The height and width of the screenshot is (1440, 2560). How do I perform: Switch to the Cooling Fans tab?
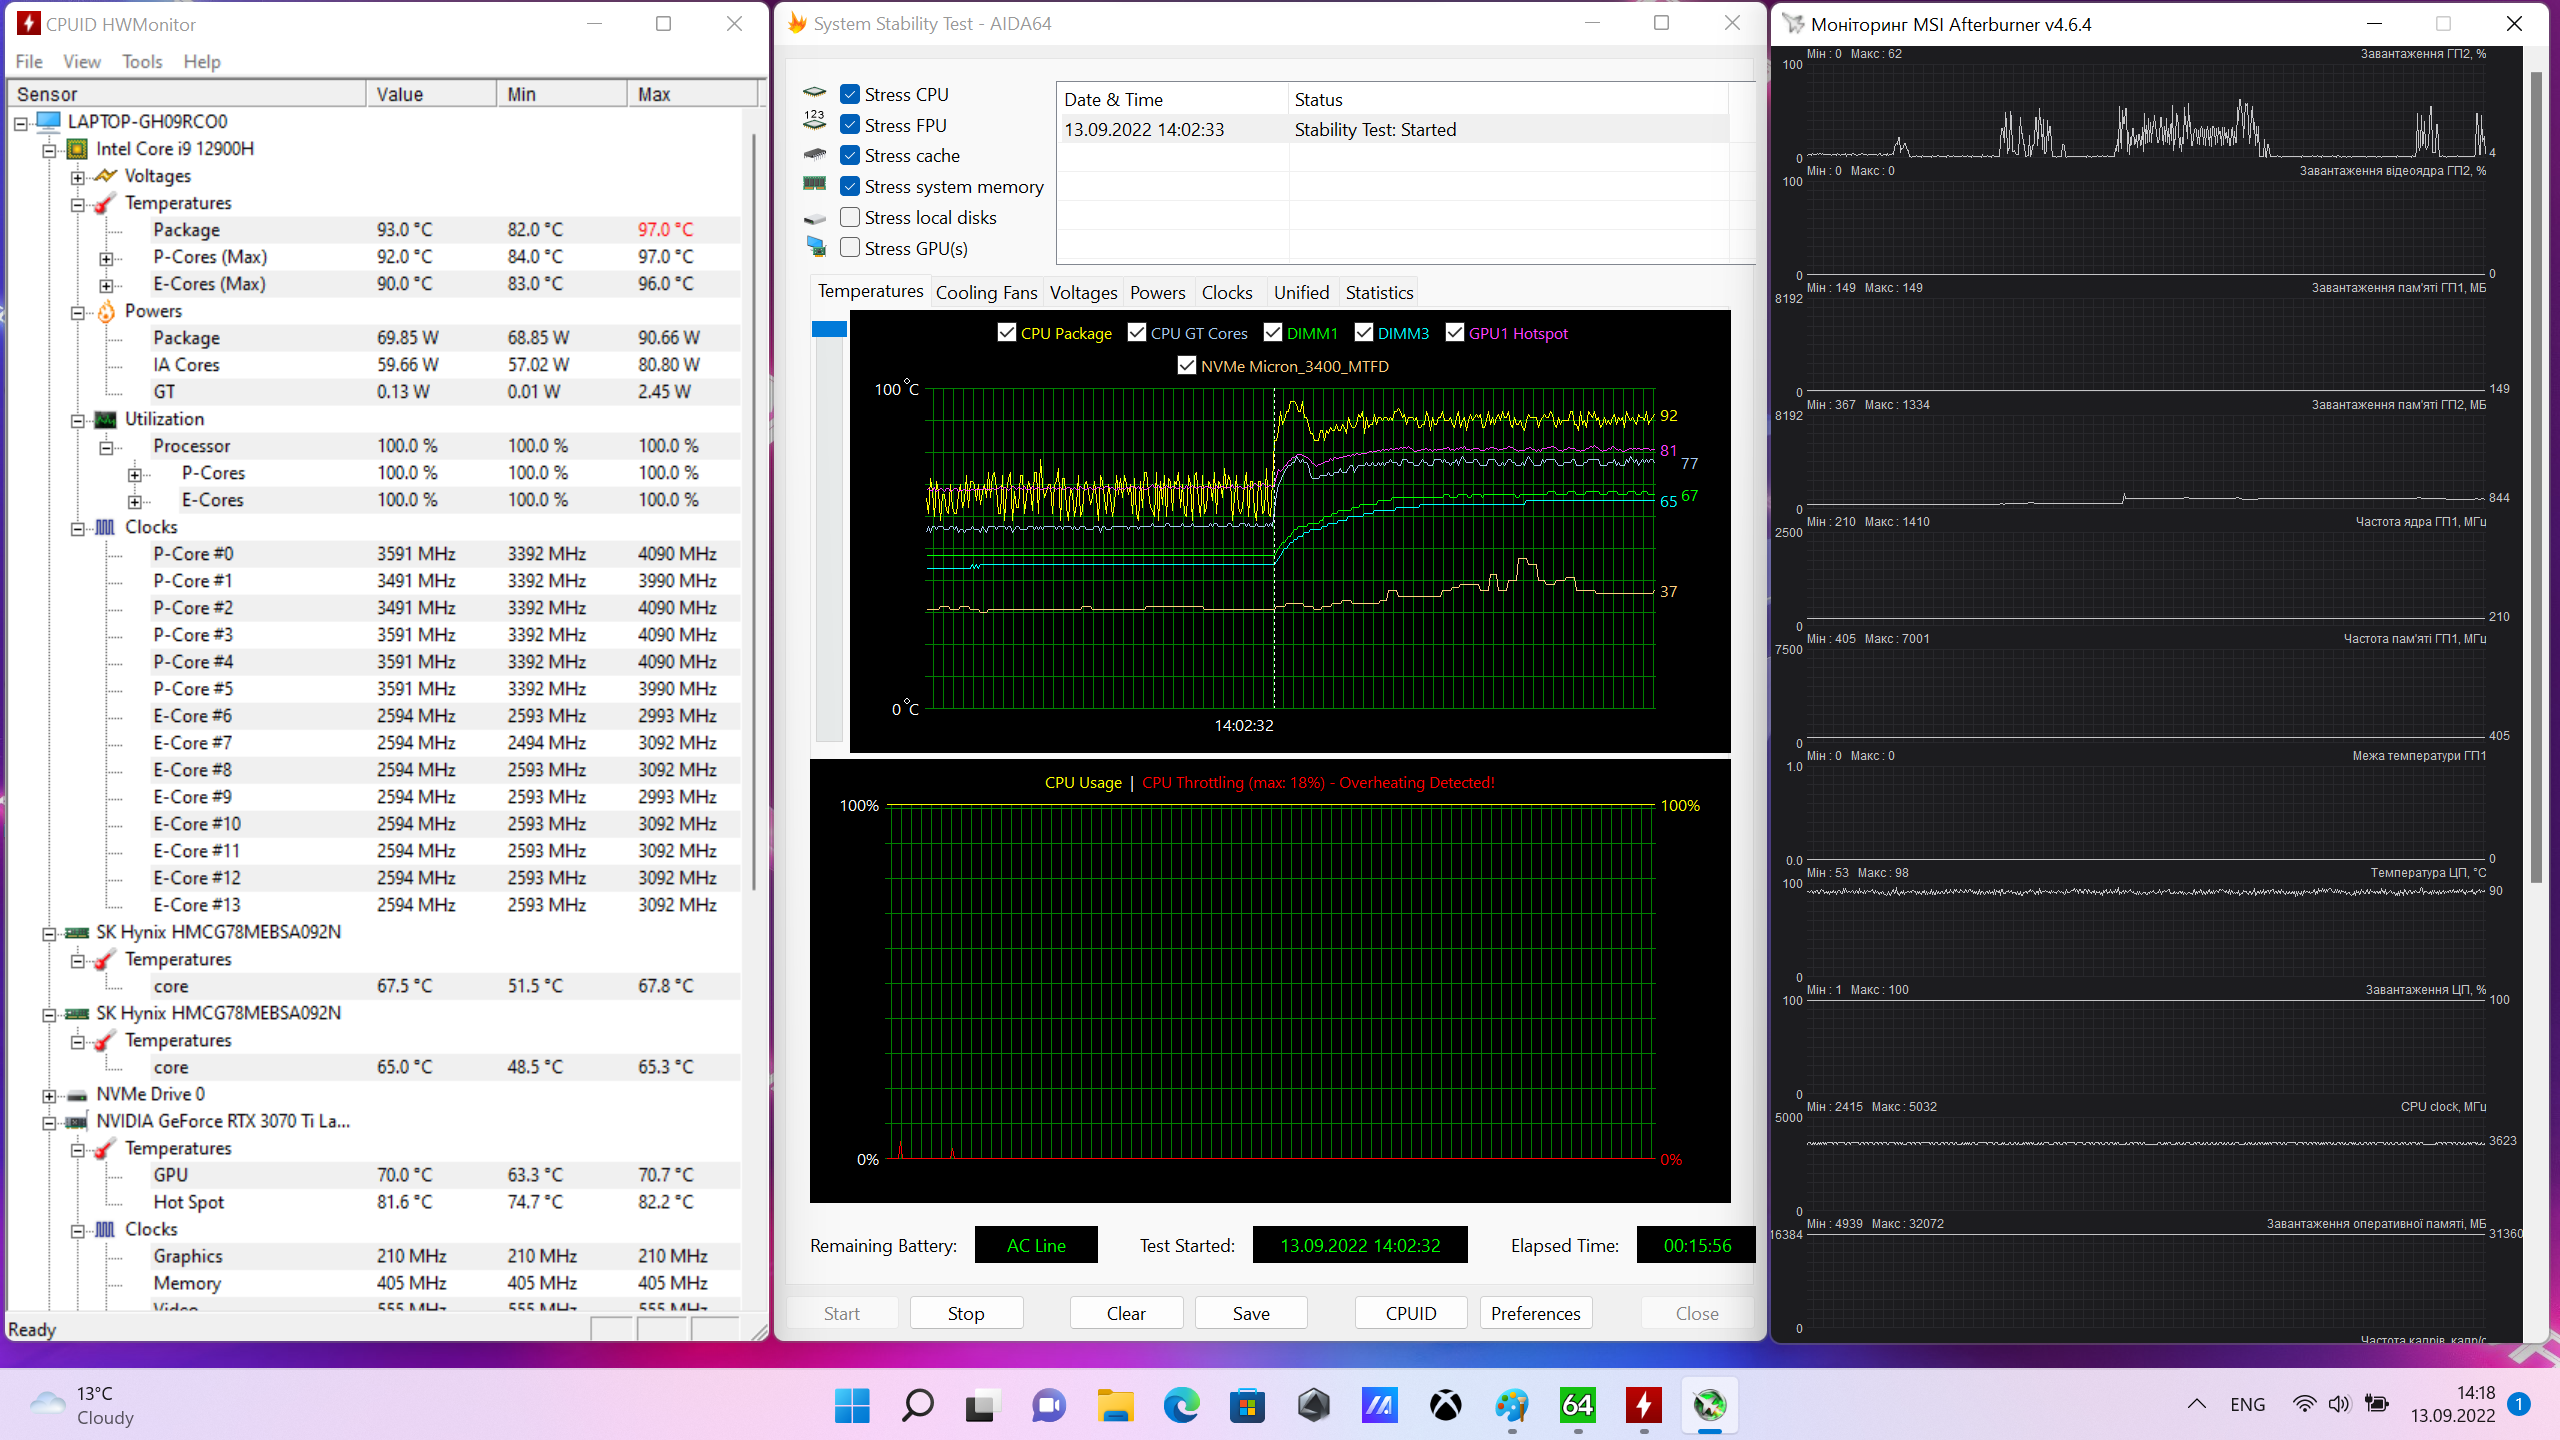tap(986, 292)
